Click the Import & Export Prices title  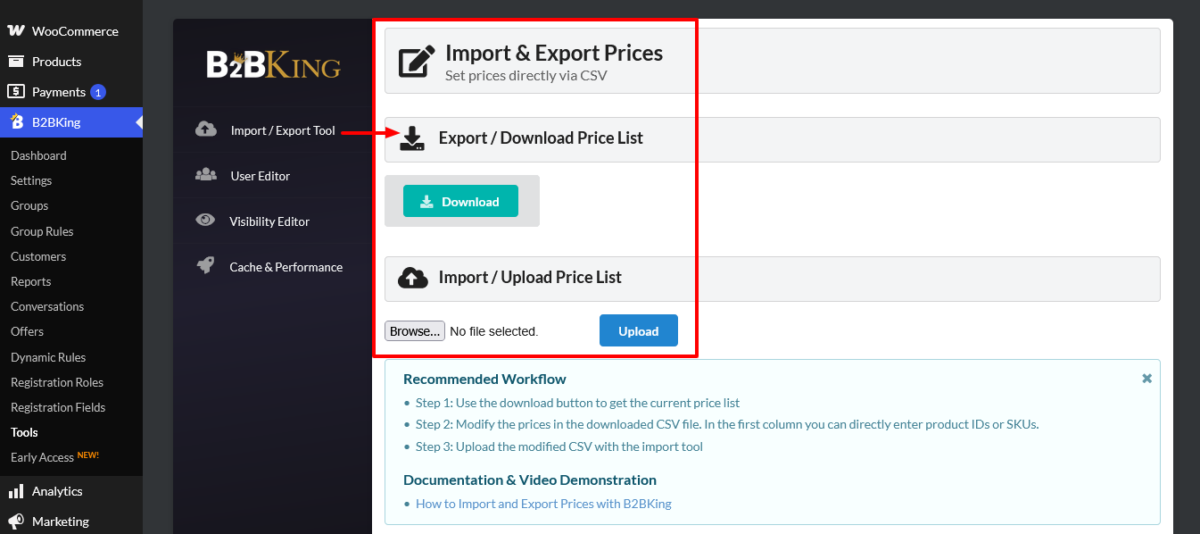pos(554,52)
